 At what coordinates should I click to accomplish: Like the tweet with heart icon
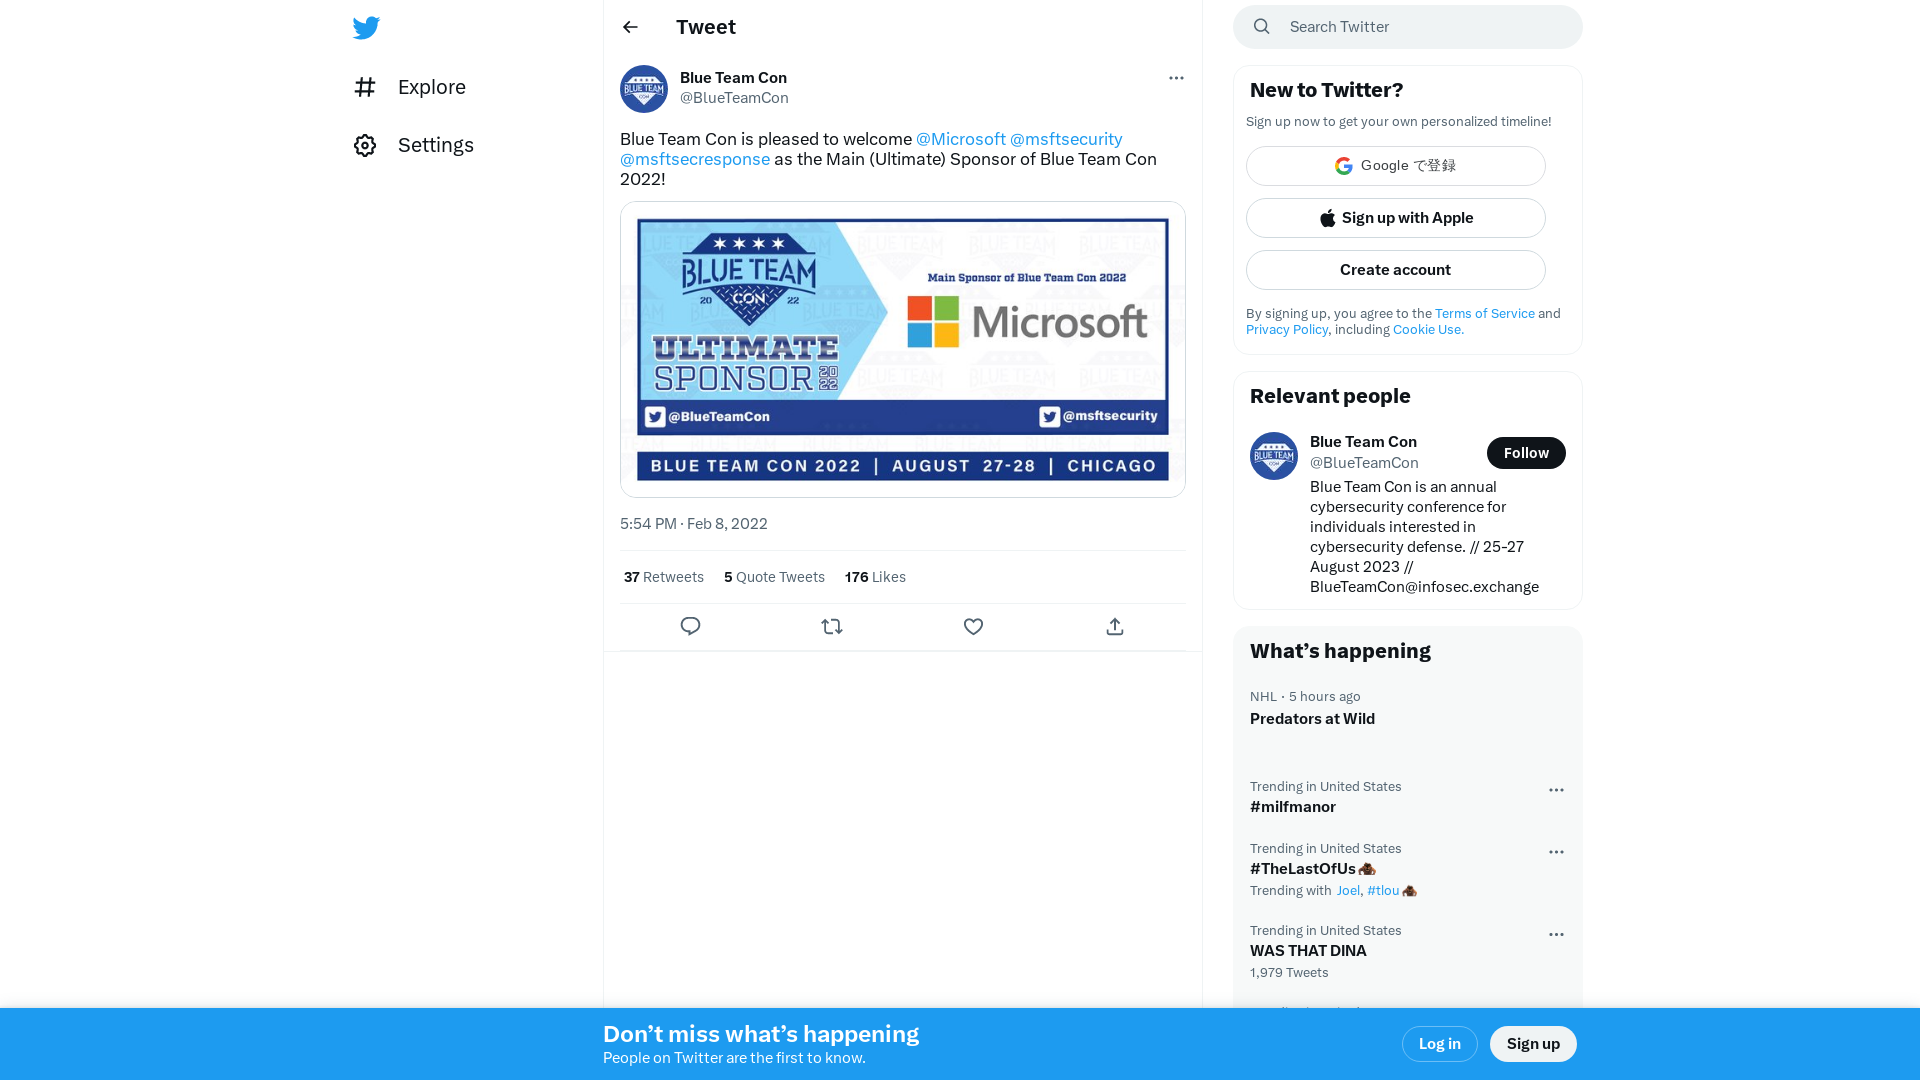(973, 627)
